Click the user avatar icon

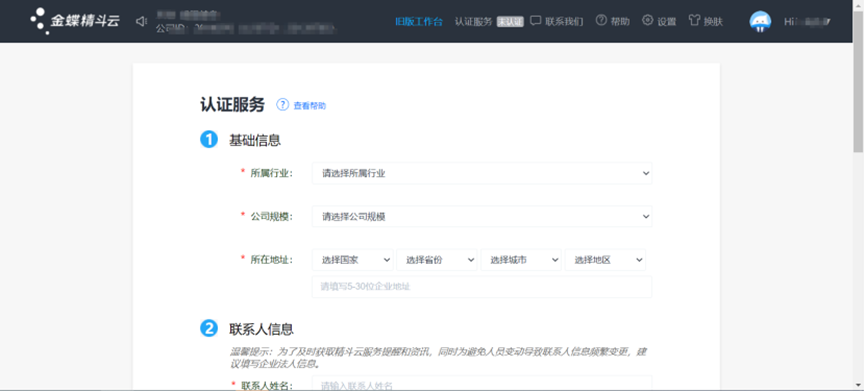760,22
